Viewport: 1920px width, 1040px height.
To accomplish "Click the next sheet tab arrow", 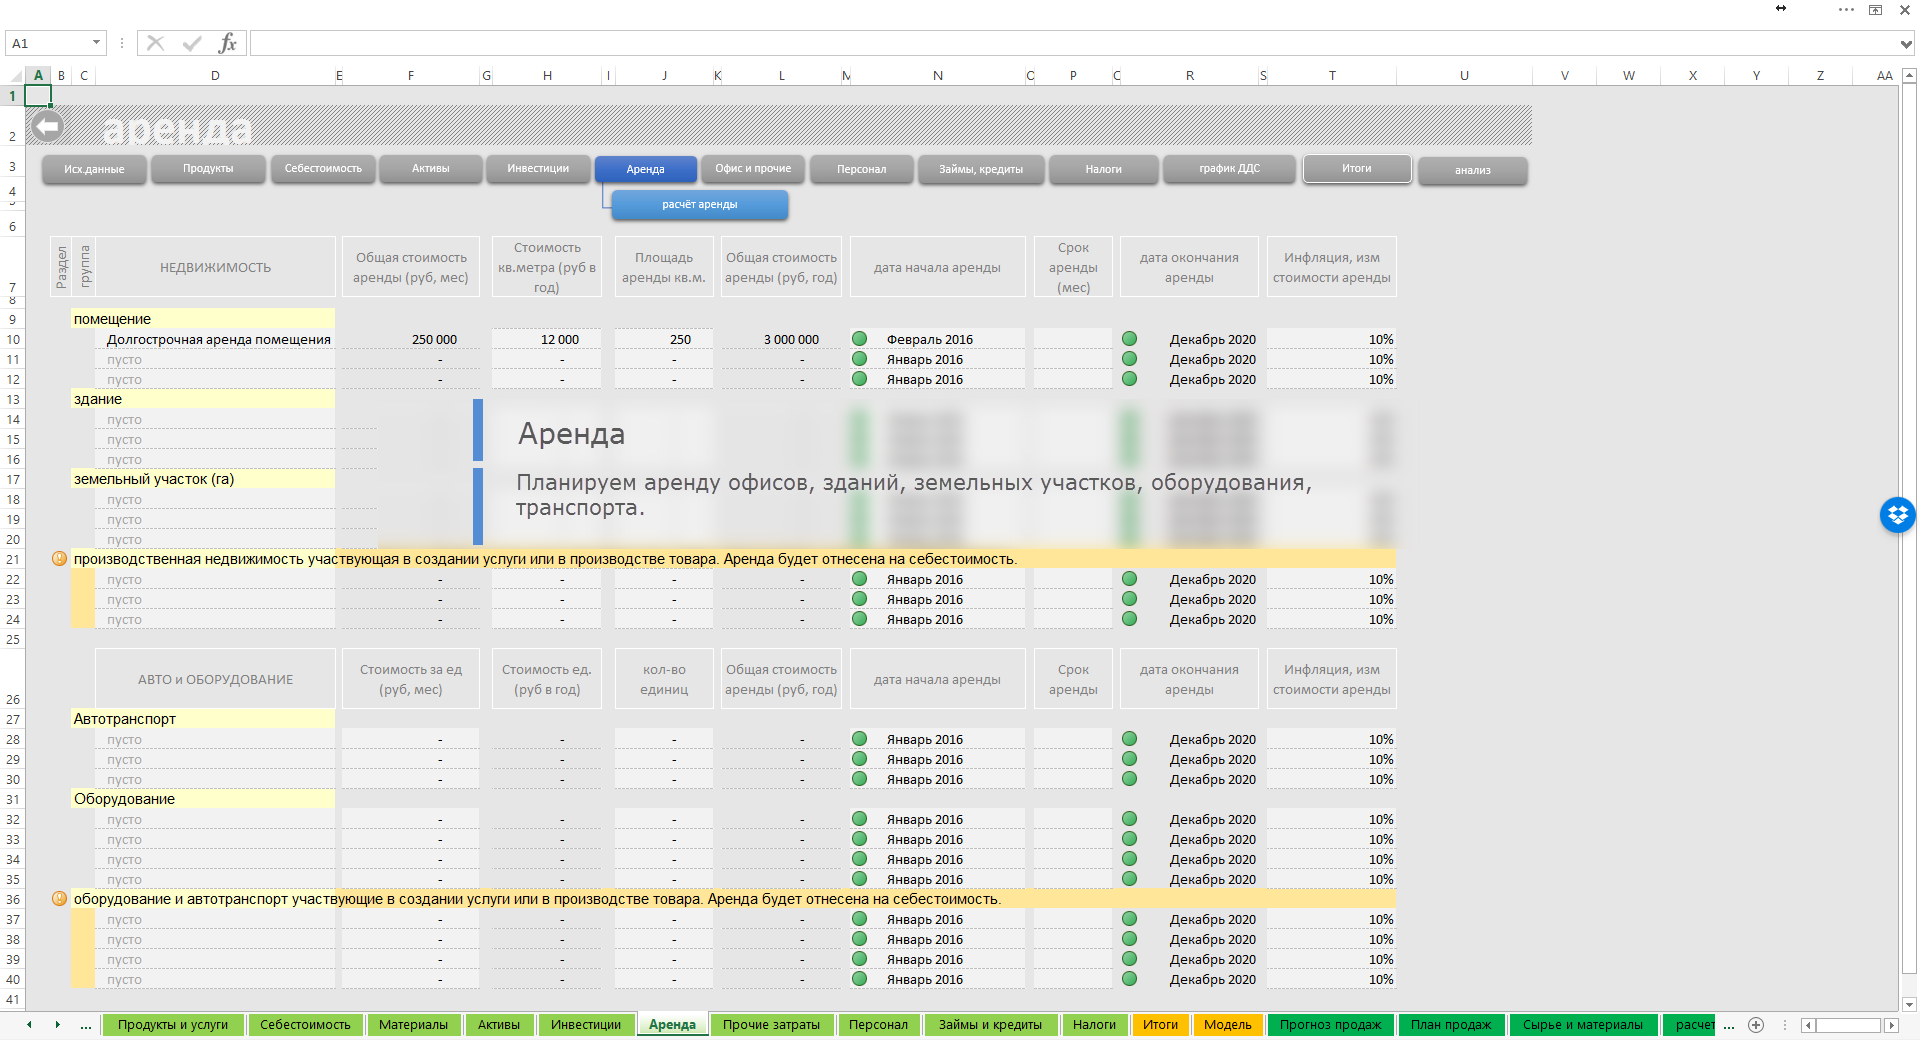I will 57,1025.
